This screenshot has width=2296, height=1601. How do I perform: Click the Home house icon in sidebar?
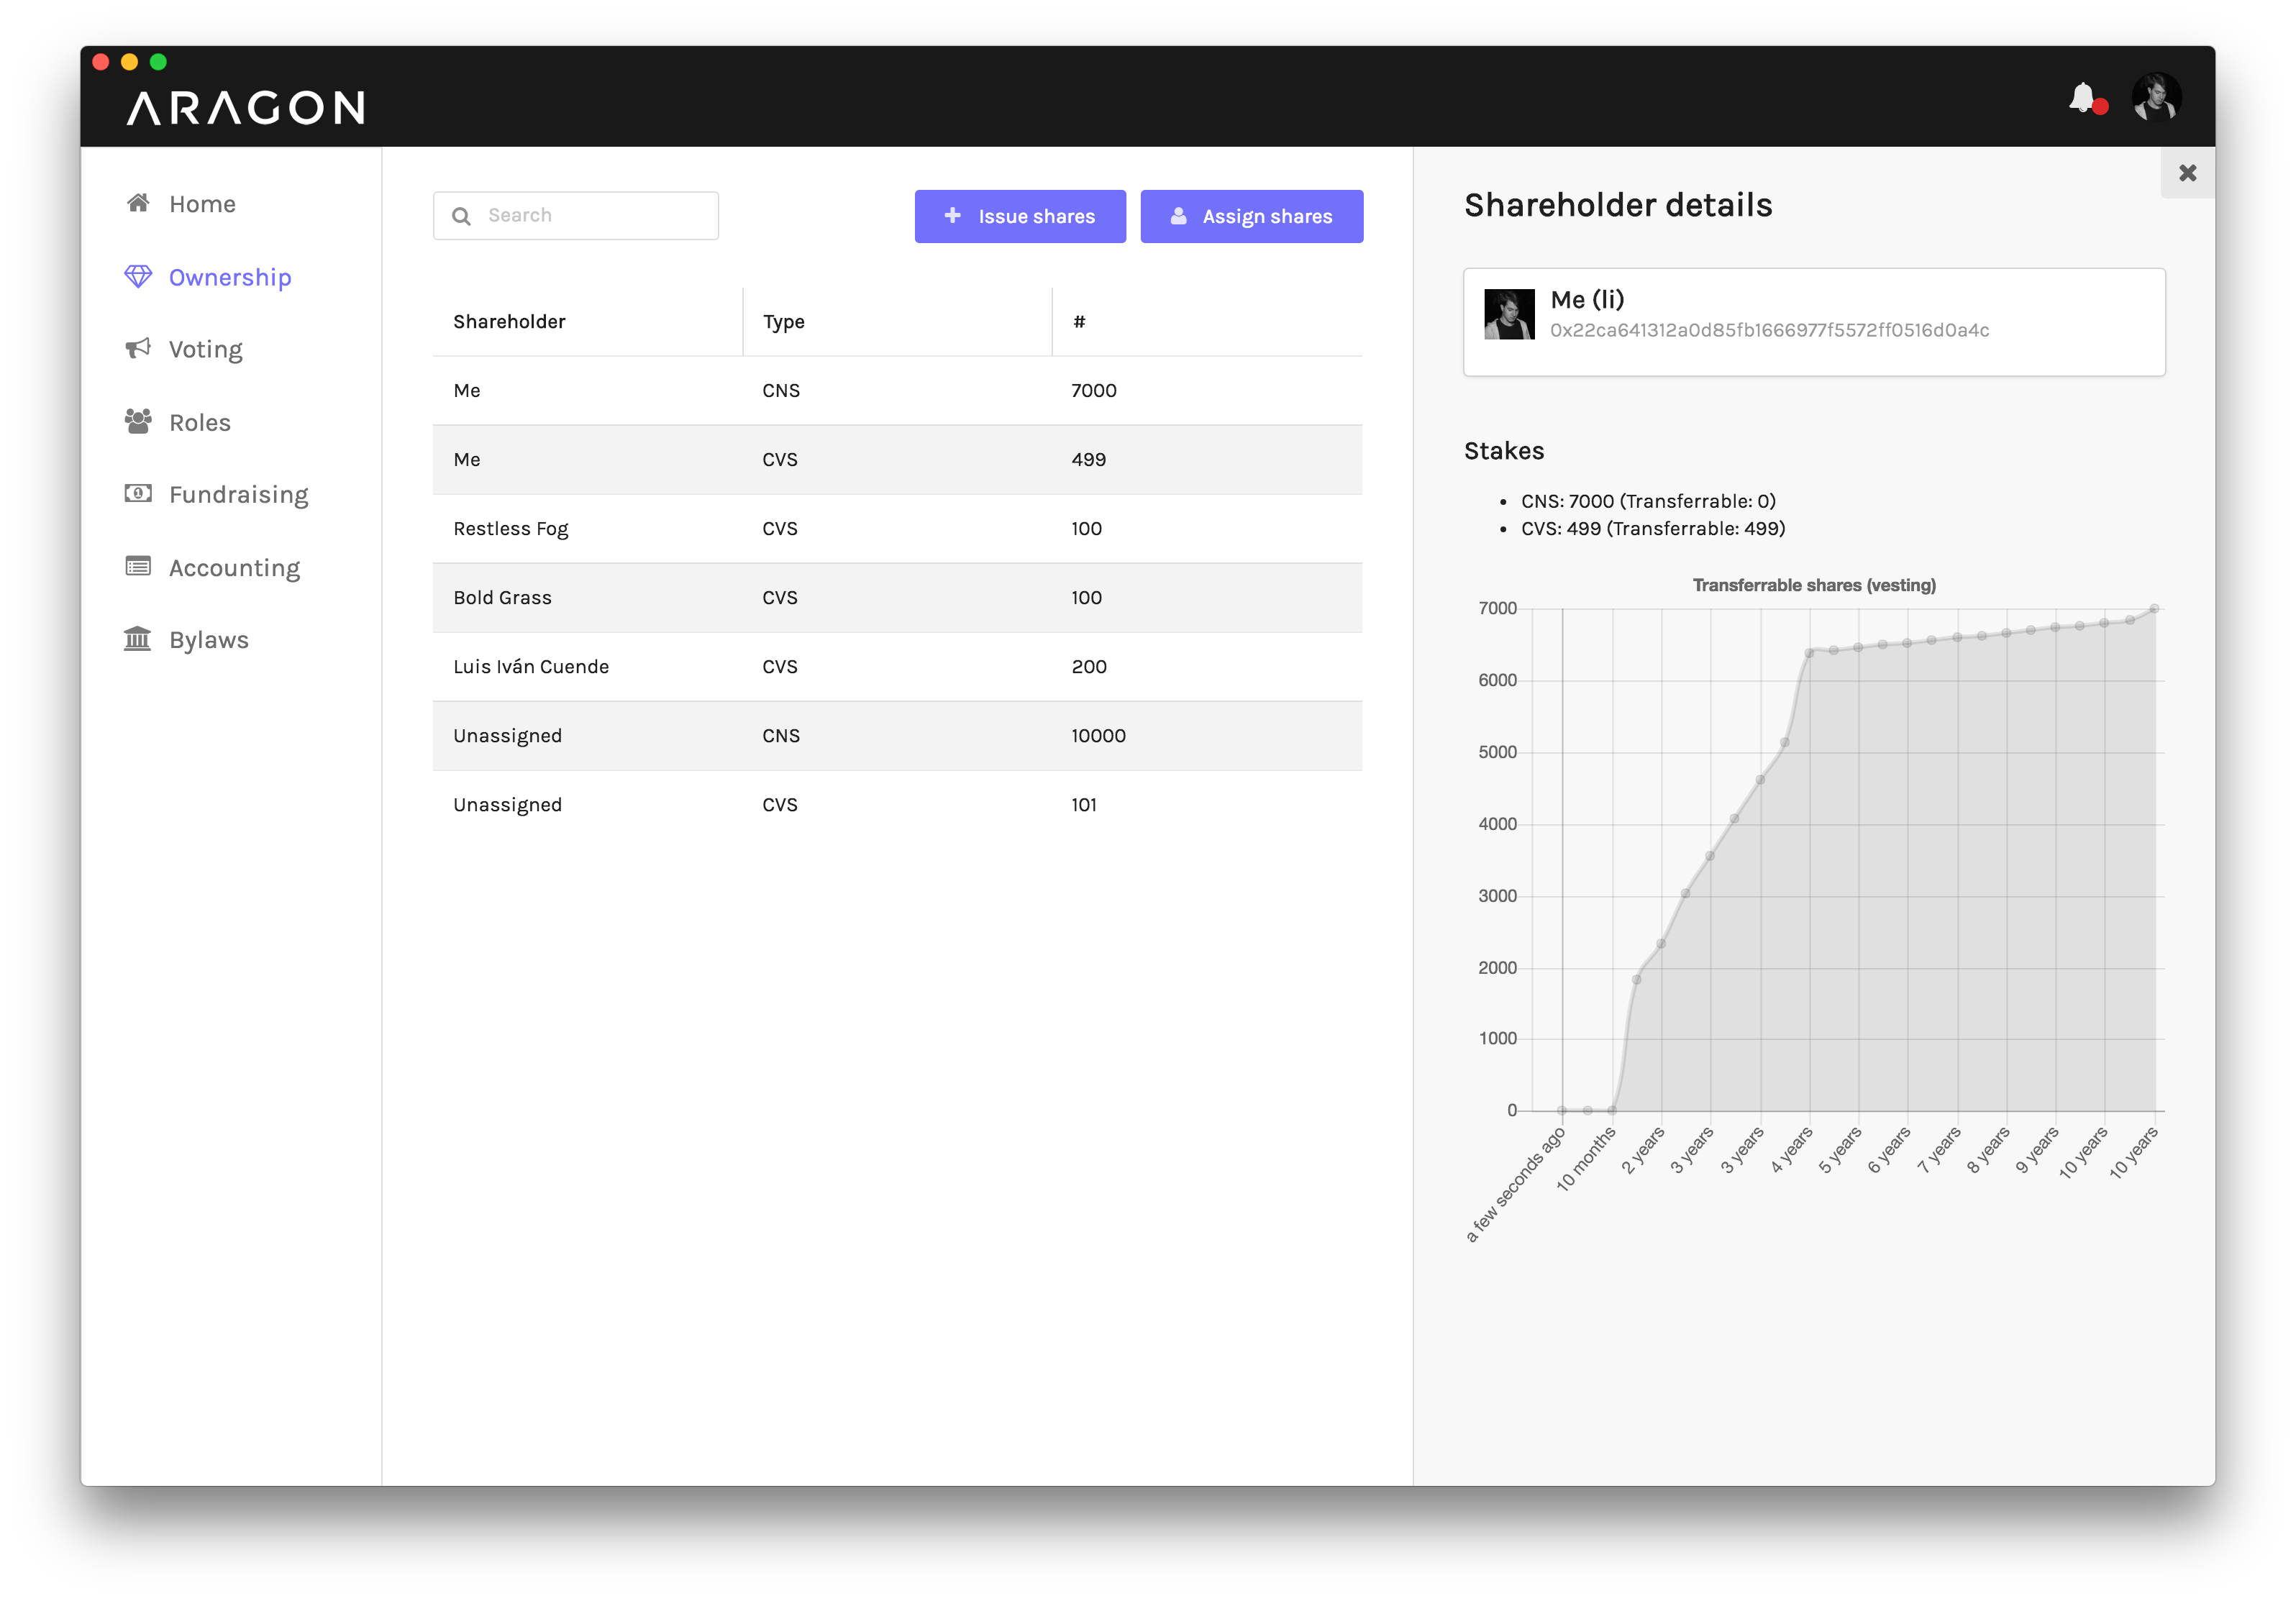pos(138,203)
